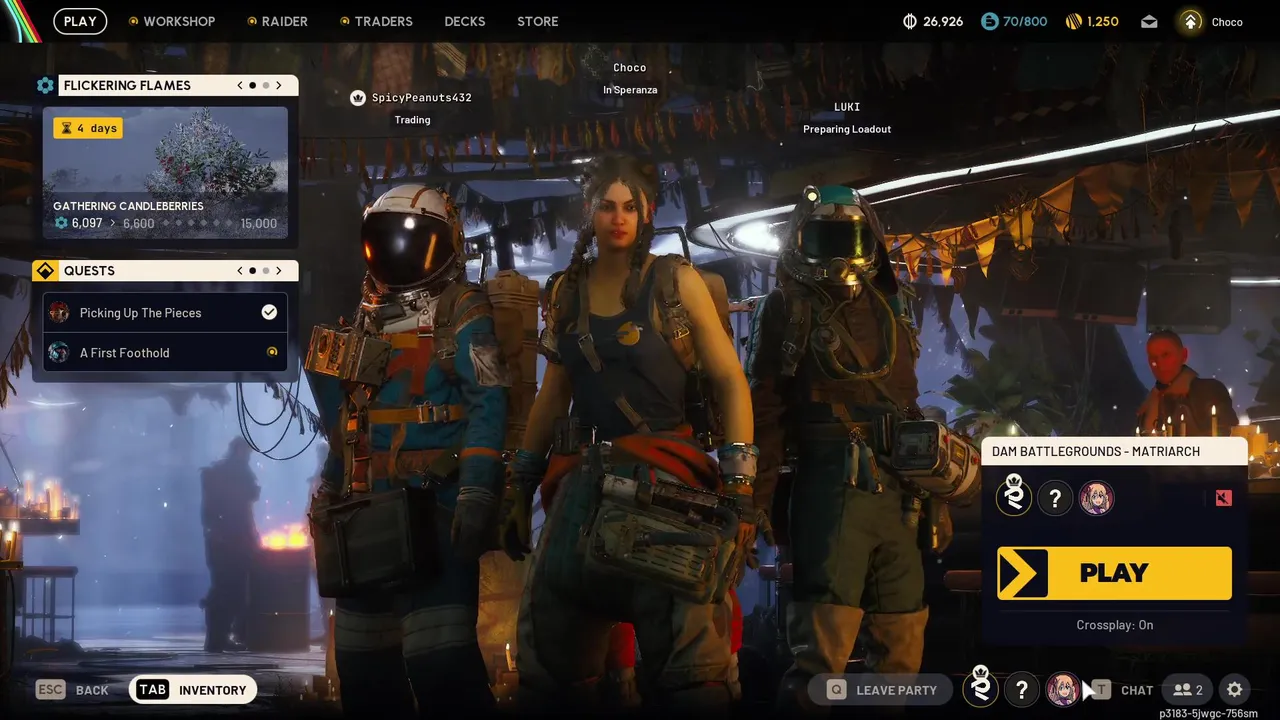This screenshot has width=1280, height=720.
Task: Select the Choco nameplate above center raider
Action: 630,68
